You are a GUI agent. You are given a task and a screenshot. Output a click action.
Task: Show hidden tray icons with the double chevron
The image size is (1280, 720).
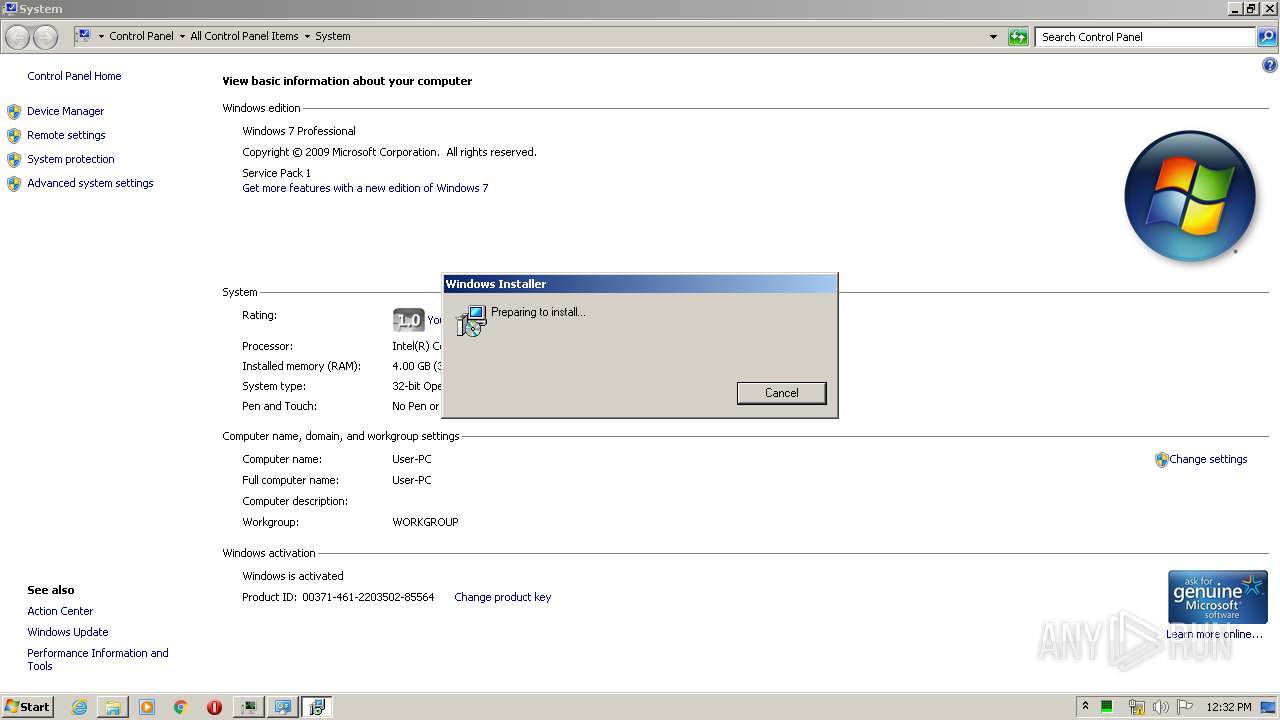tap(1085, 706)
